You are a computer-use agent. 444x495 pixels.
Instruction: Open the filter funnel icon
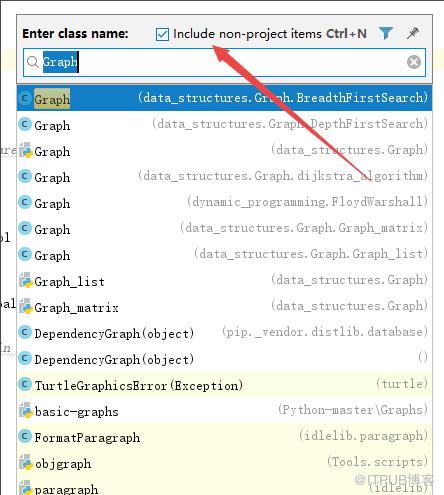point(386,33)
